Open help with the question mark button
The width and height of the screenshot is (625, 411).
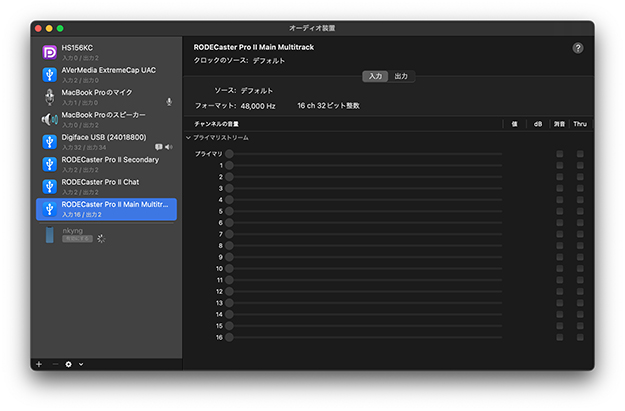[x=578, y=48]
